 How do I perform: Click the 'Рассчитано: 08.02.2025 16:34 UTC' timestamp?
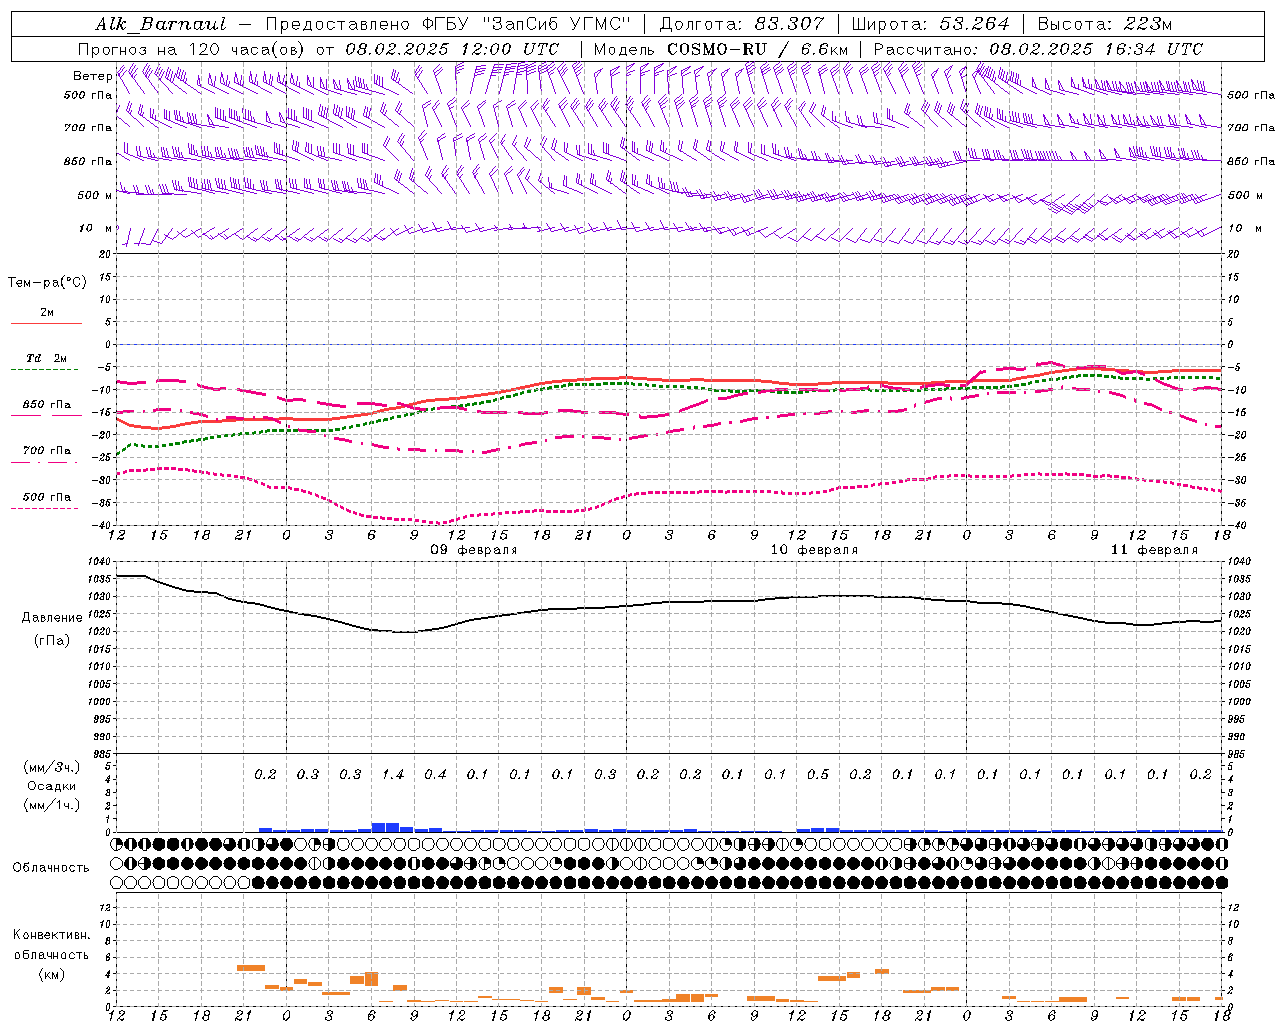1038,49
